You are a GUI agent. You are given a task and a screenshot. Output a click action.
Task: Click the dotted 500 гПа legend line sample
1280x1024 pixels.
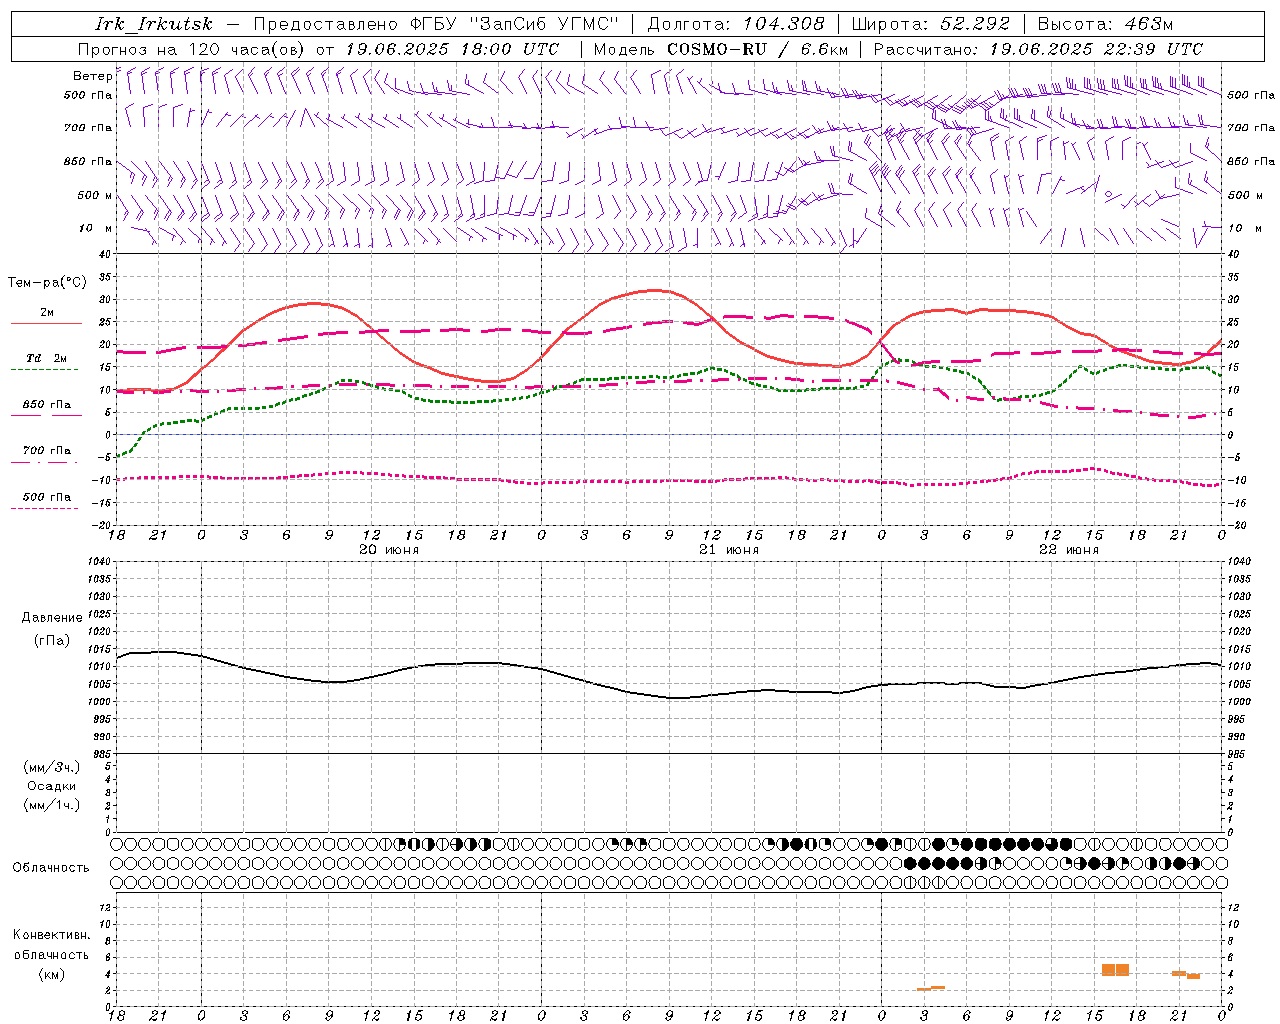point(44,509)
